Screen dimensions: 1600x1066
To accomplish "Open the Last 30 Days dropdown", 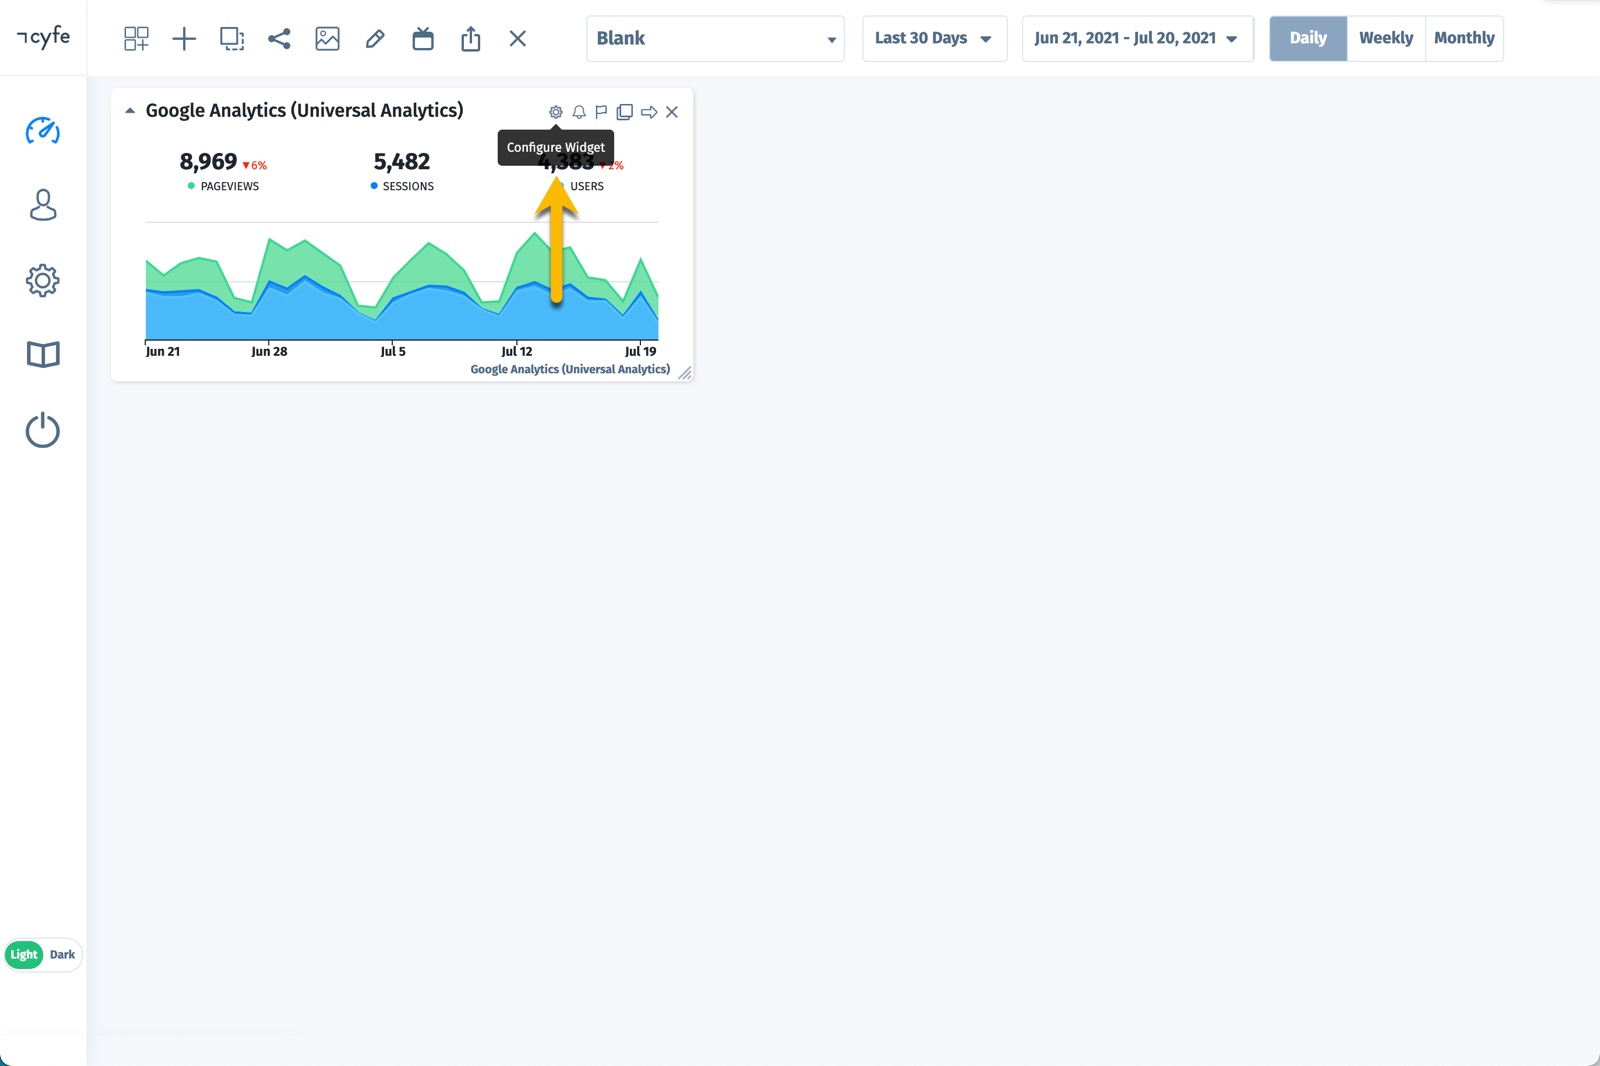I will click(934, 39).
